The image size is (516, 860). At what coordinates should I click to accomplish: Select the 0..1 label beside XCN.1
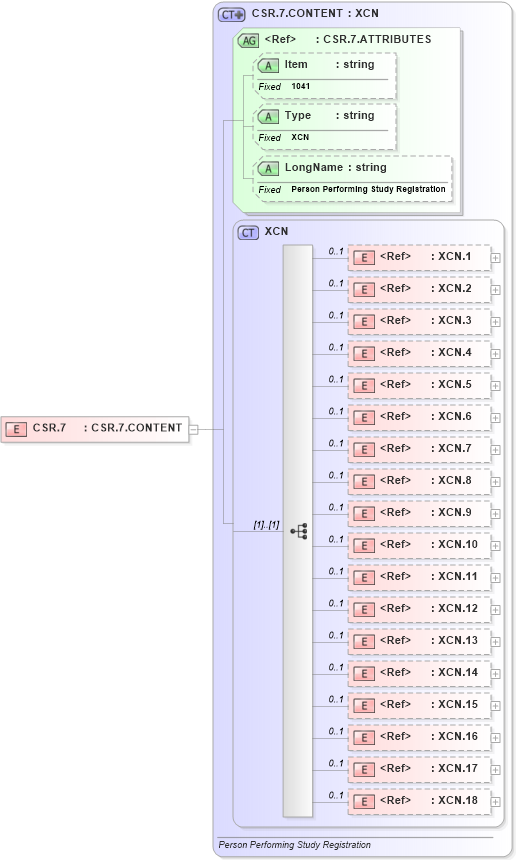[x=336, y=251]
